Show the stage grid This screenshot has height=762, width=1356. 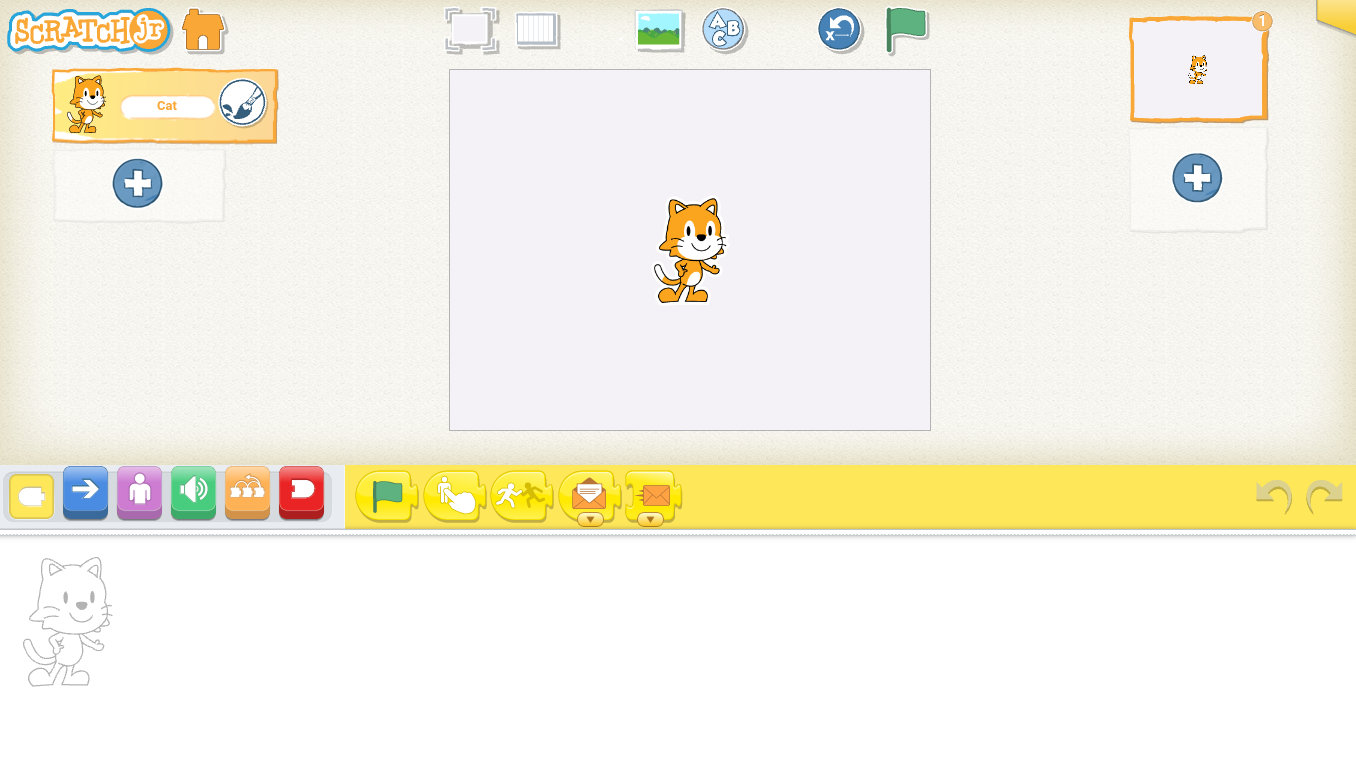point(537,31)
